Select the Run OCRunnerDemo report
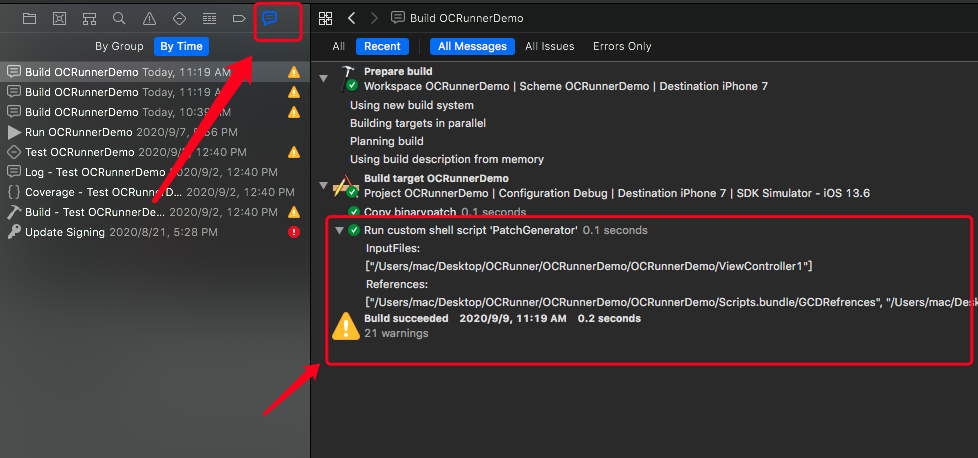The image size is (978, 458). pyautogui.click(x=155, y=132)
